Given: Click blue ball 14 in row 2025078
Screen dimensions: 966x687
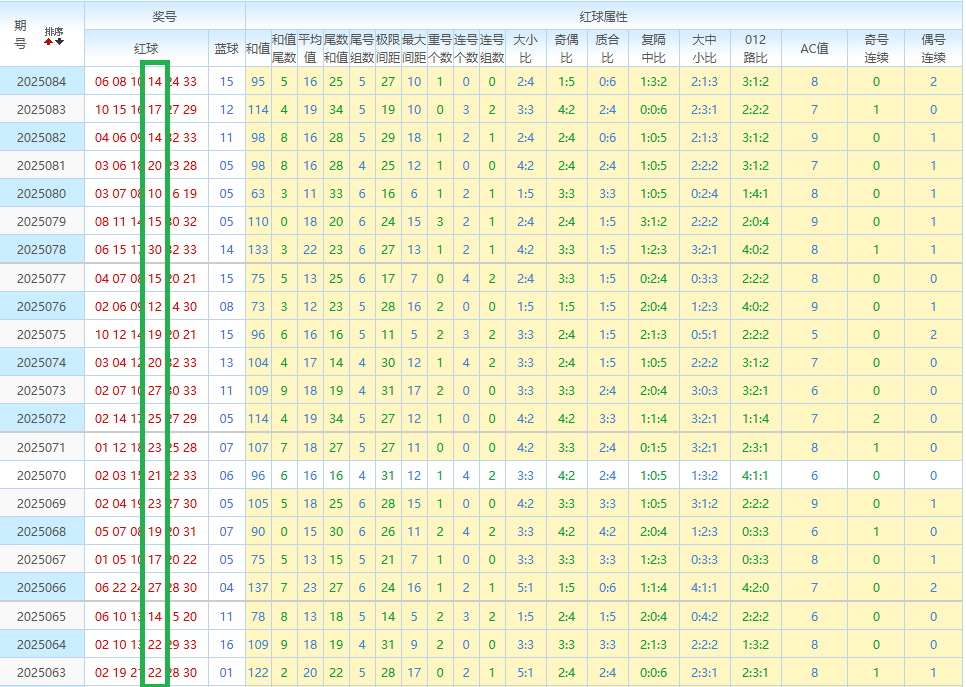Looking at the screenshot, I should (x=227, y=250).
